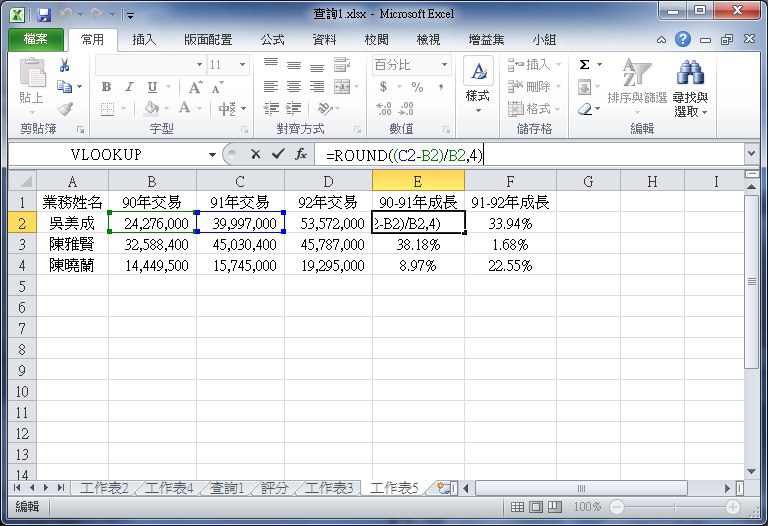This screenshot has height=526, width=768.
Task: Confirm formula with the Enter checkmark
Action: coord(278,155)
